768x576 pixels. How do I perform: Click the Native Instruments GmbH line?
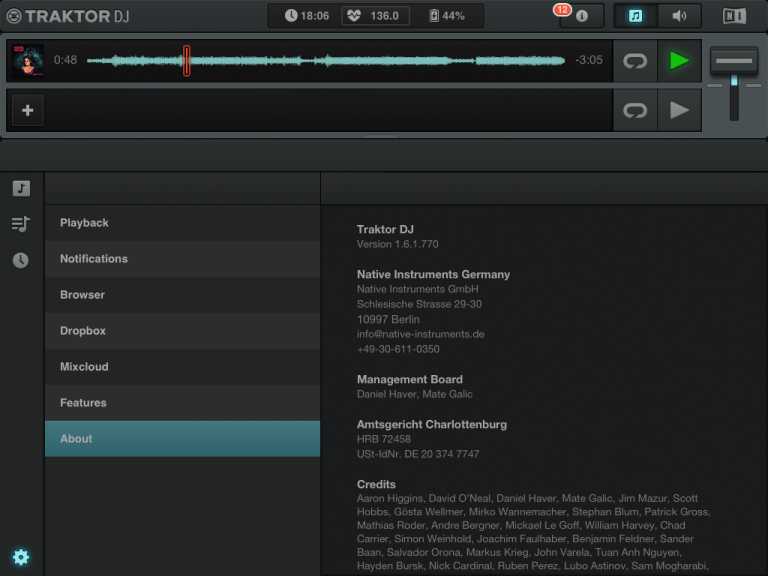pyautogui.click(x=417, y=289)
